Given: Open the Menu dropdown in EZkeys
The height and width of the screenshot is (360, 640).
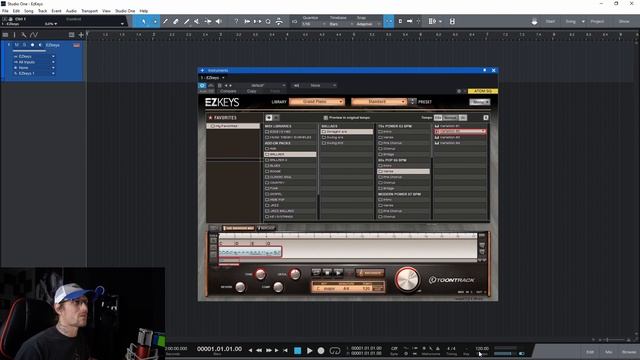Looking at the screenshot, I should [479, 102].
